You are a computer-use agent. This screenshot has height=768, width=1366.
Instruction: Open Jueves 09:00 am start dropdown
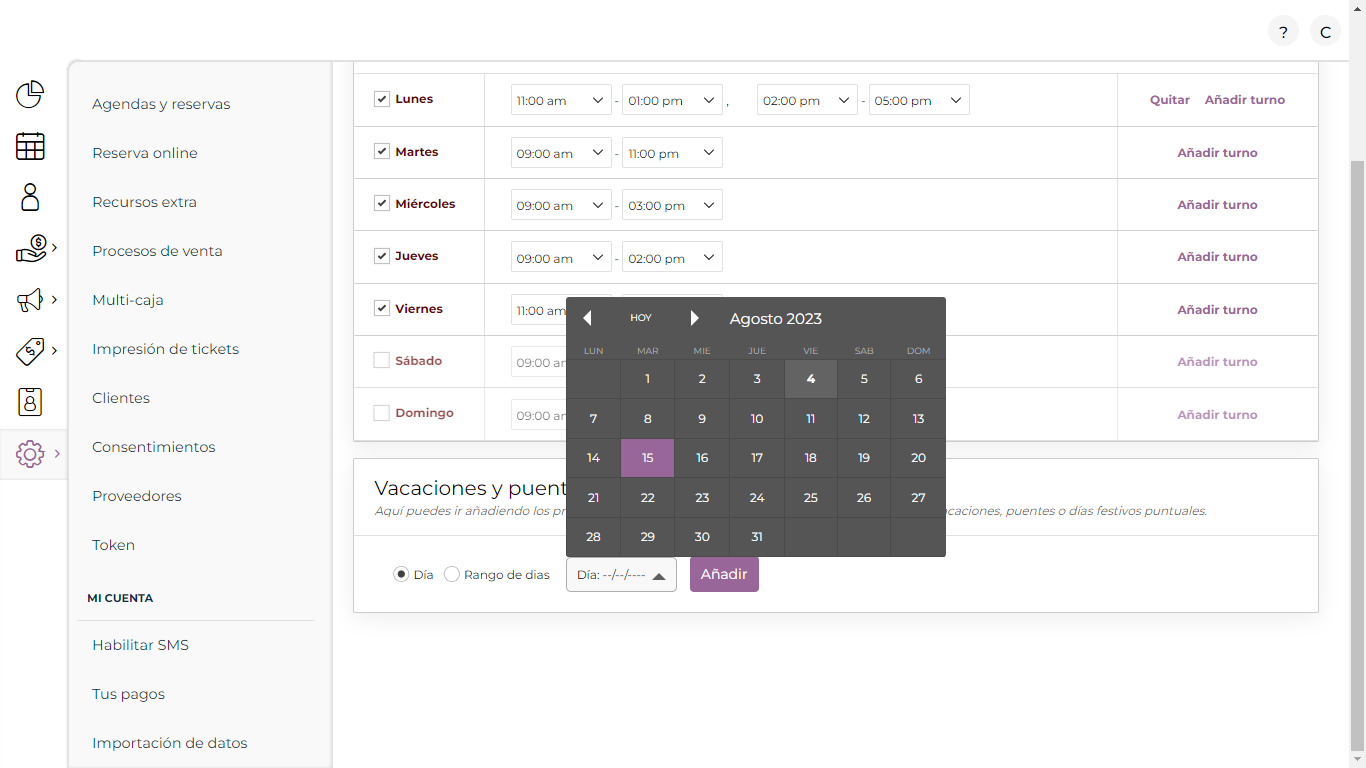pyautogui.click(x=561, y=258)
